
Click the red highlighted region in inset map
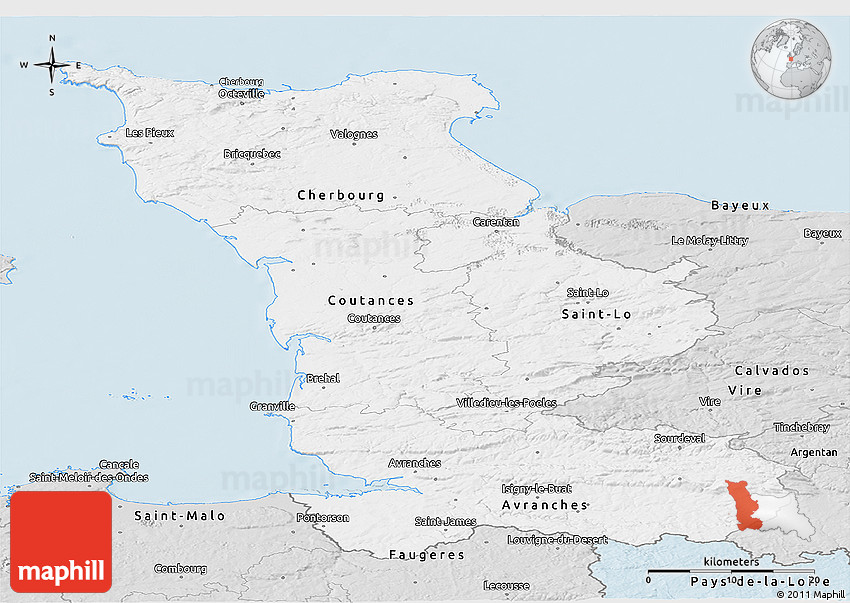pos(745,506)
